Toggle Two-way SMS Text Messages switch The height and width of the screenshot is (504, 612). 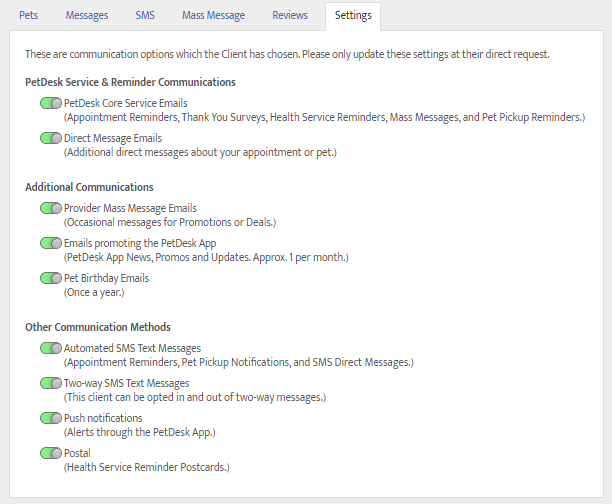click(51, 383)
